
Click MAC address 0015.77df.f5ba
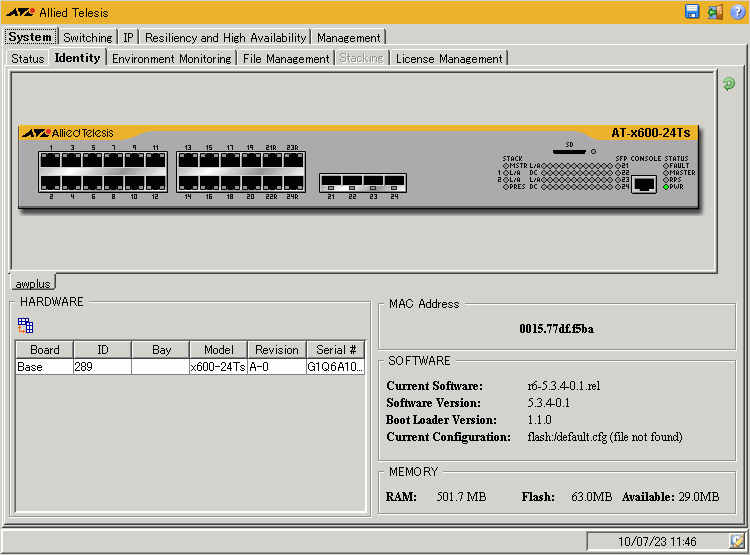tap(556, 329)
